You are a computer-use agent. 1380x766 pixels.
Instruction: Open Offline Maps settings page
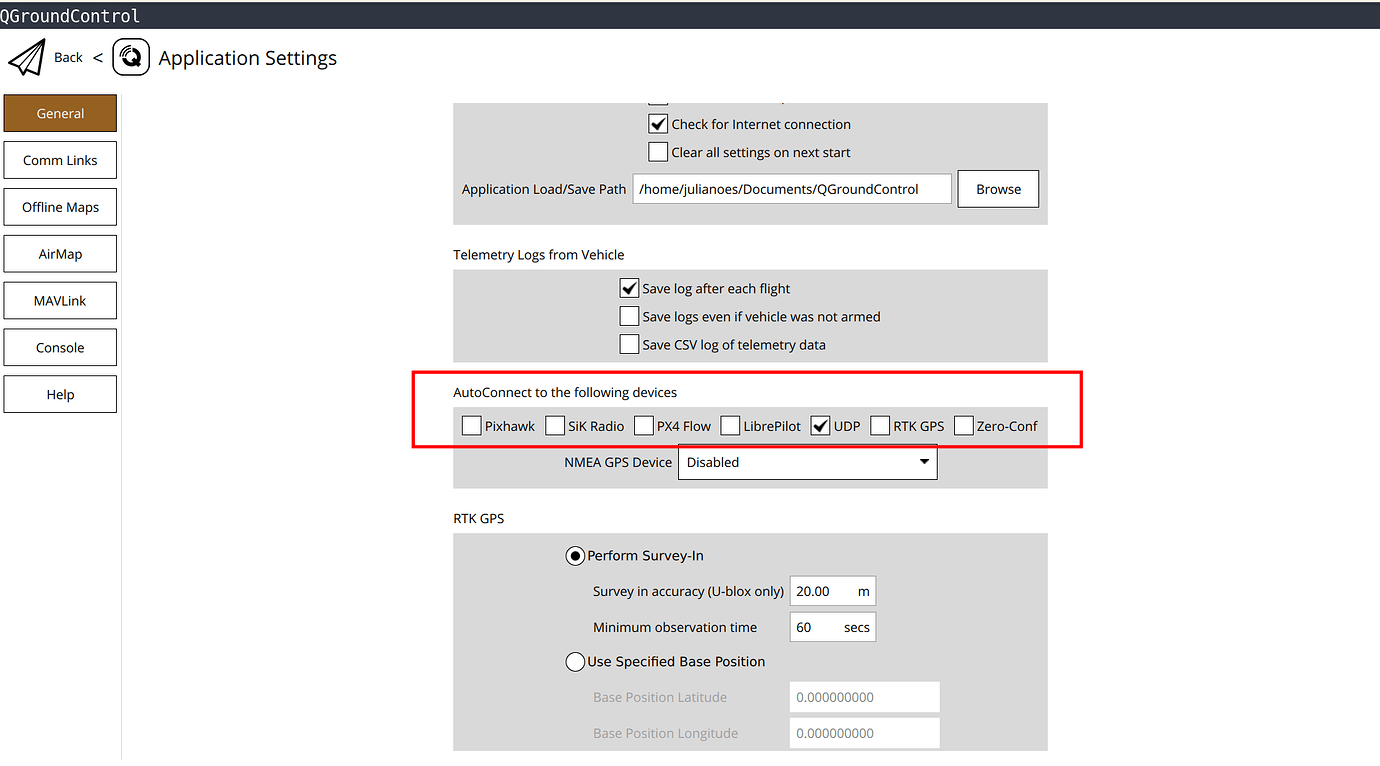[60, 207]
